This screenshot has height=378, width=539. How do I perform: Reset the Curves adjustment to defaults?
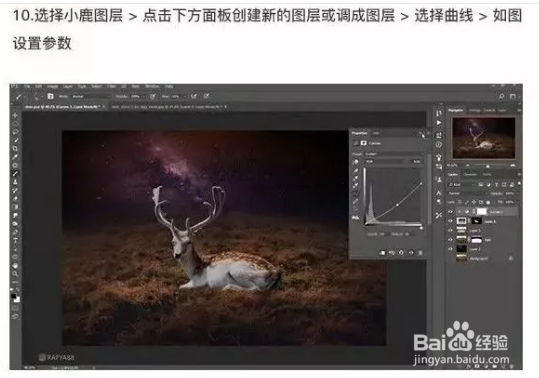pyautogui.click(x=401, y=253)
